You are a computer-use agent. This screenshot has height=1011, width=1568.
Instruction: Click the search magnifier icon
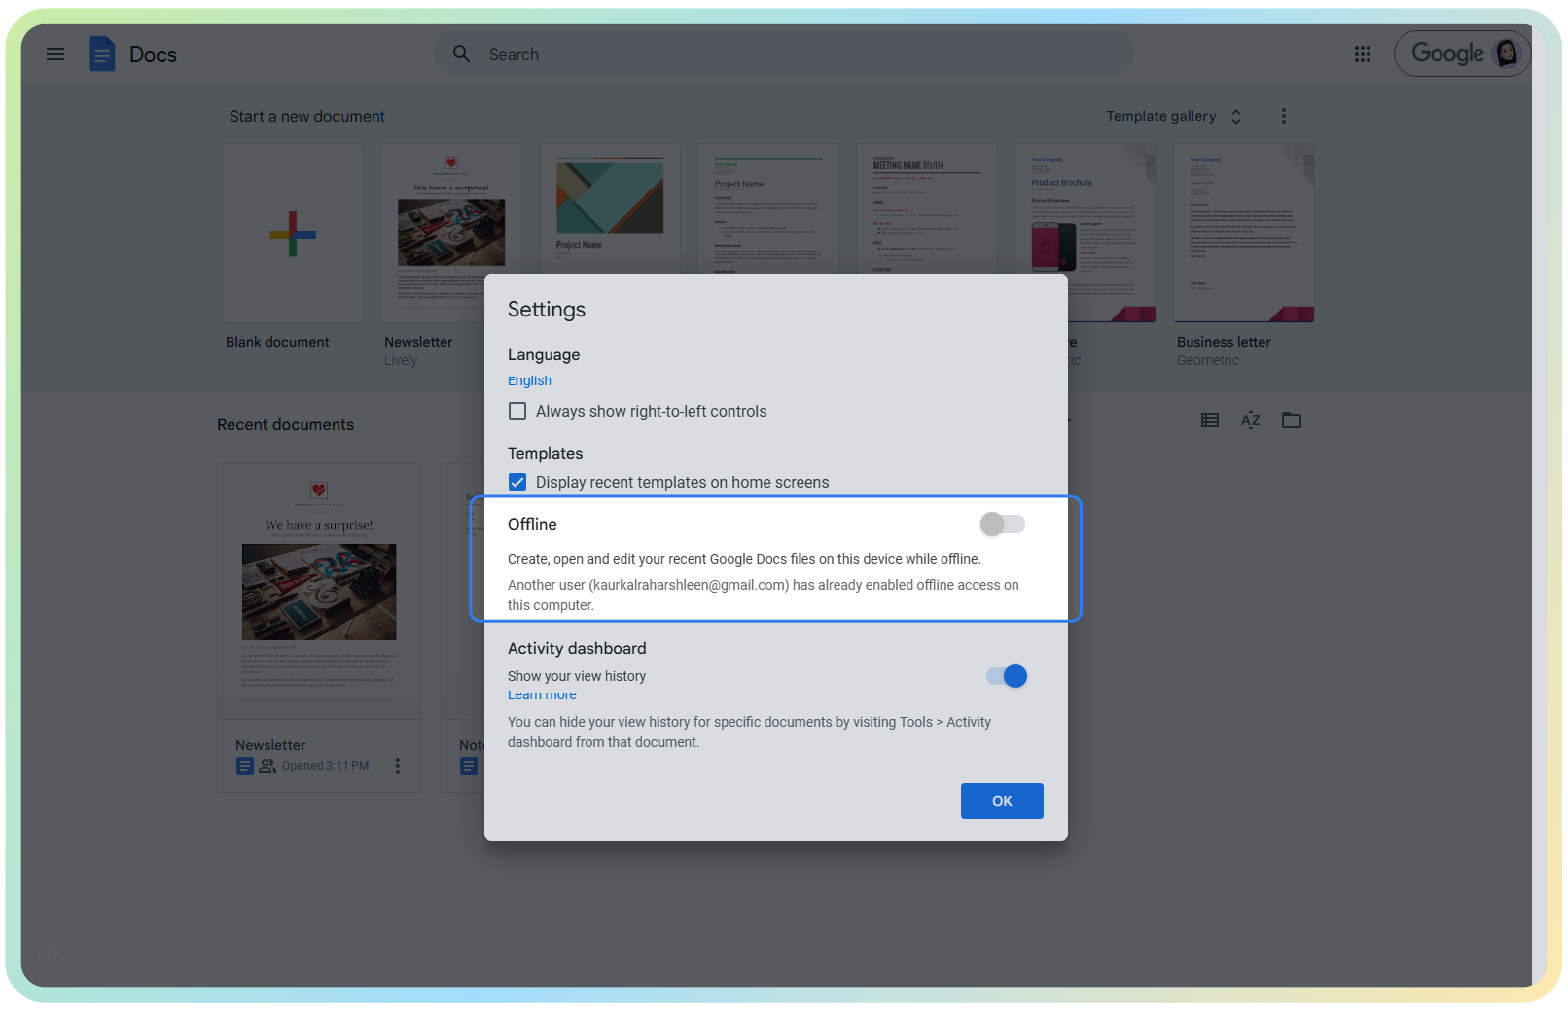pos(461,54)
